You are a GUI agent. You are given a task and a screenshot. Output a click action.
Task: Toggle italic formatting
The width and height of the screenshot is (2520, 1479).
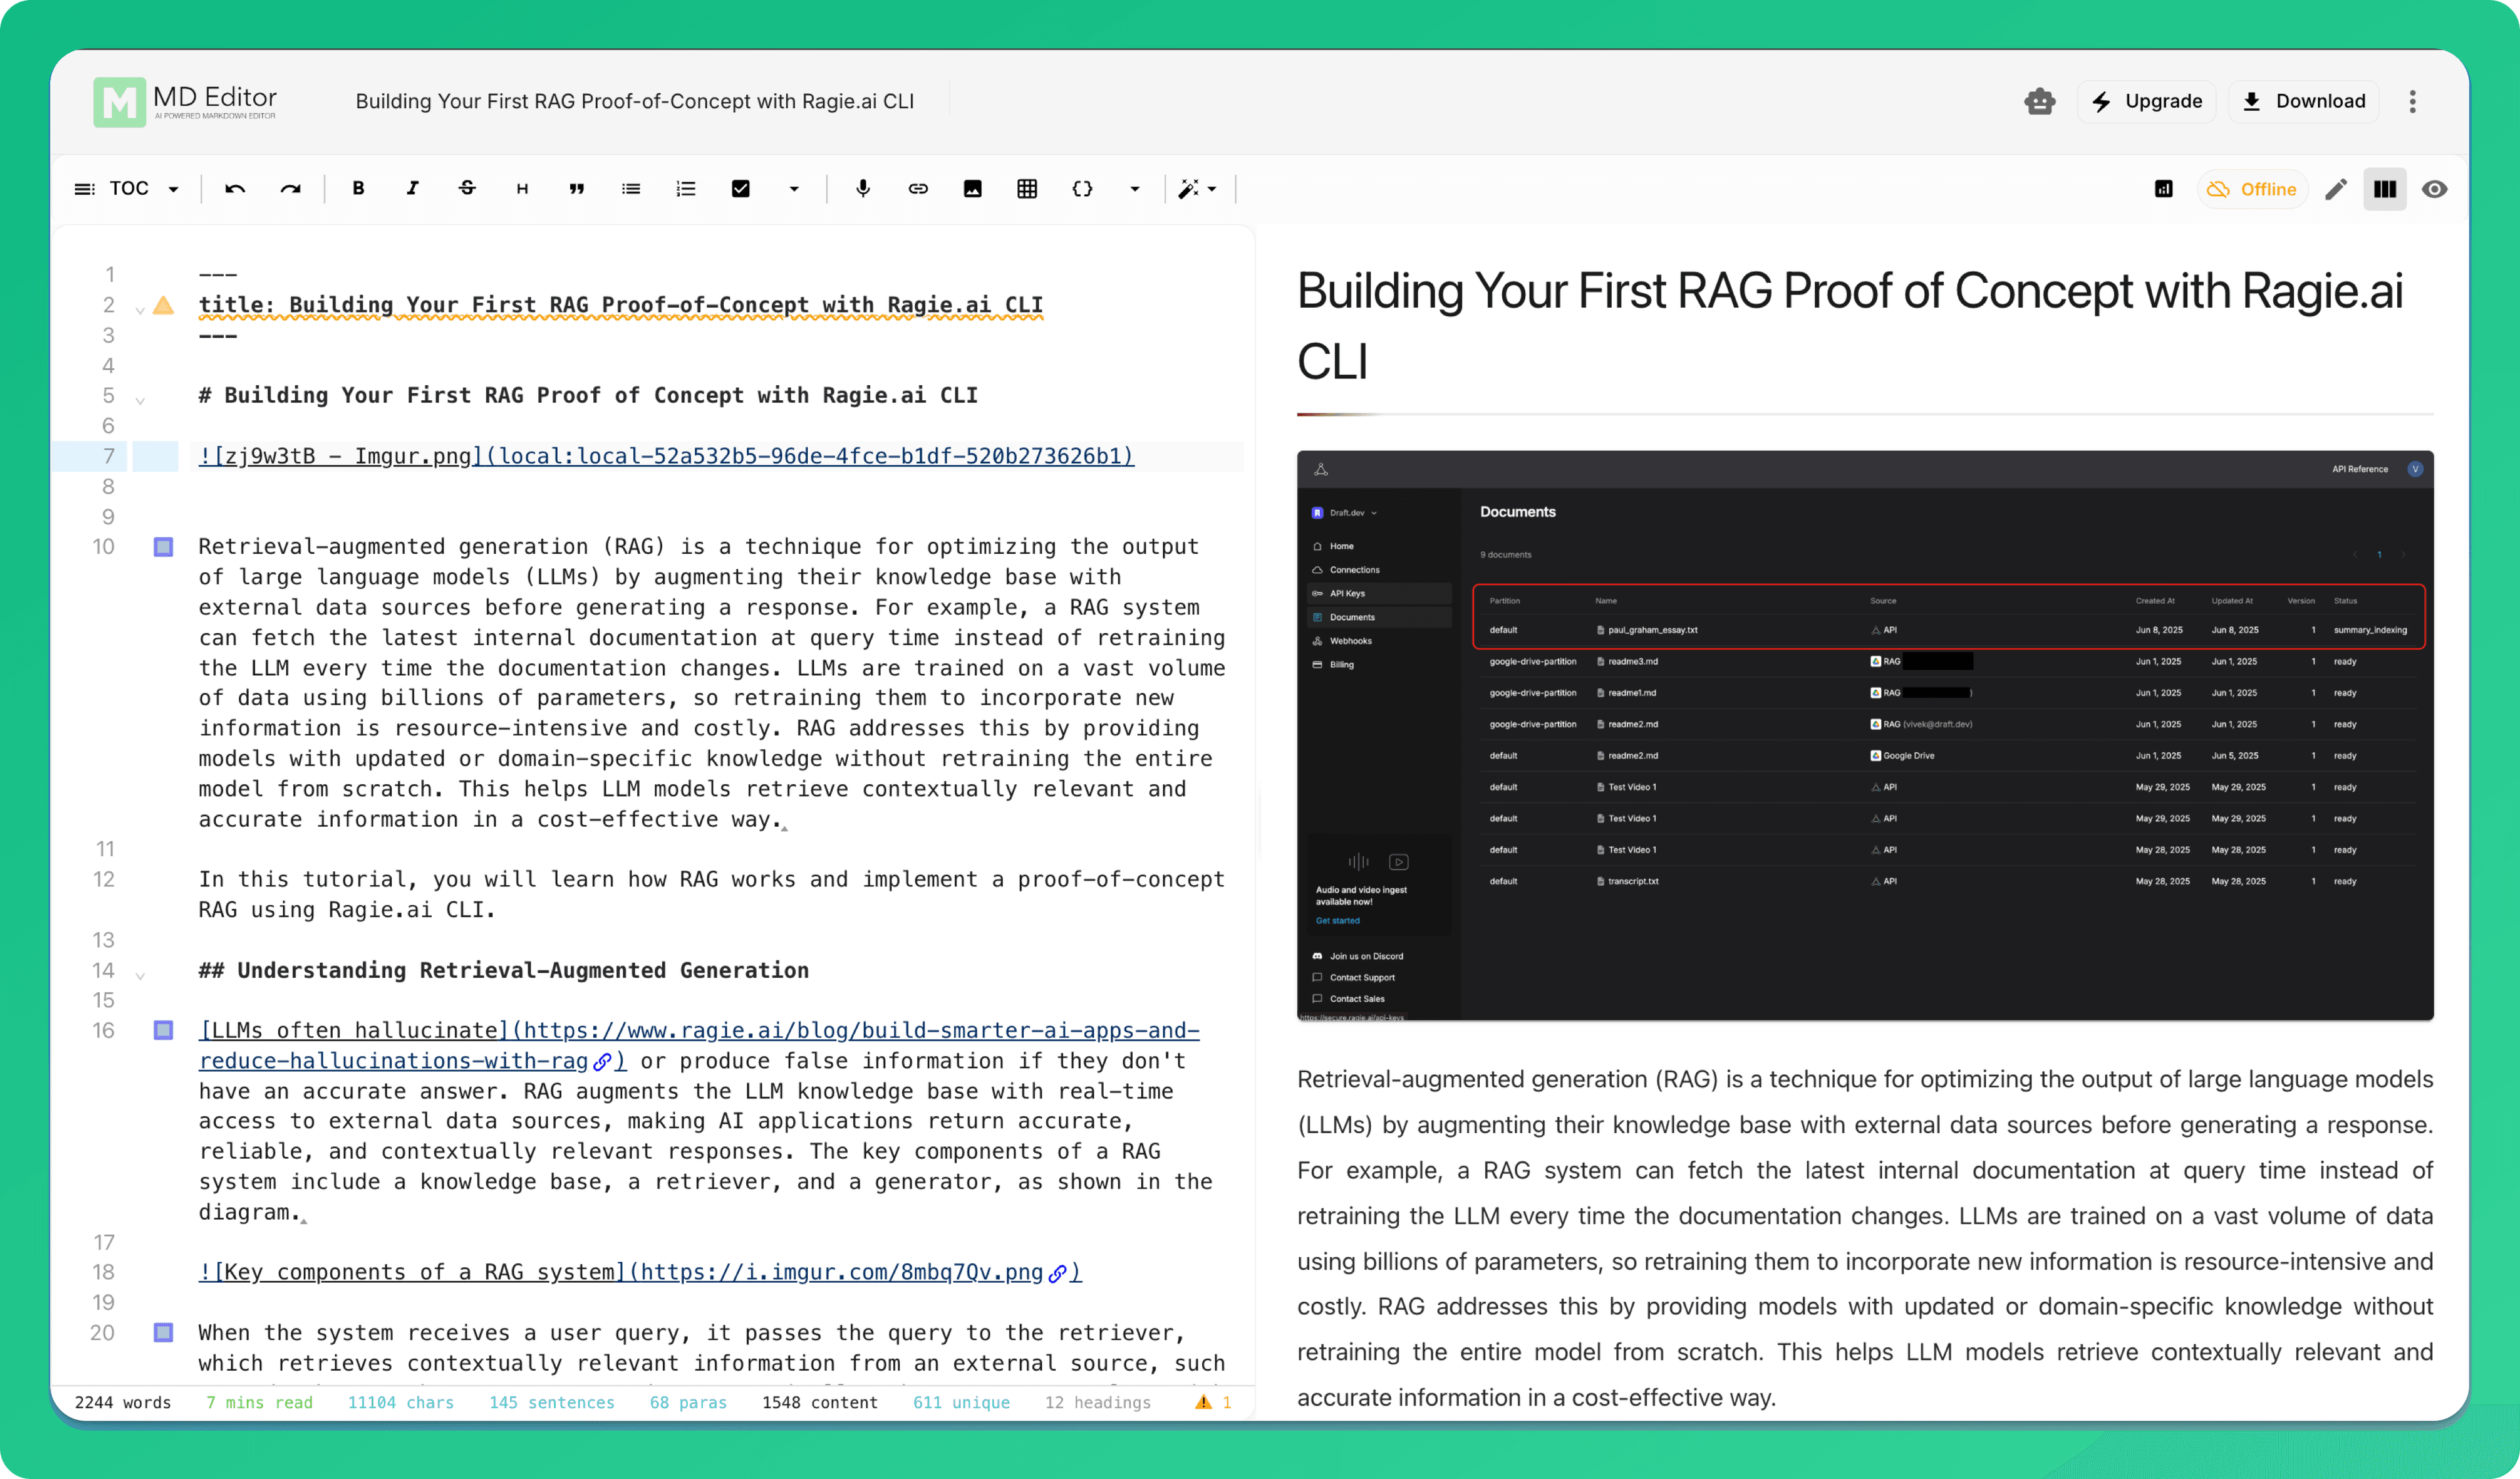412,189
